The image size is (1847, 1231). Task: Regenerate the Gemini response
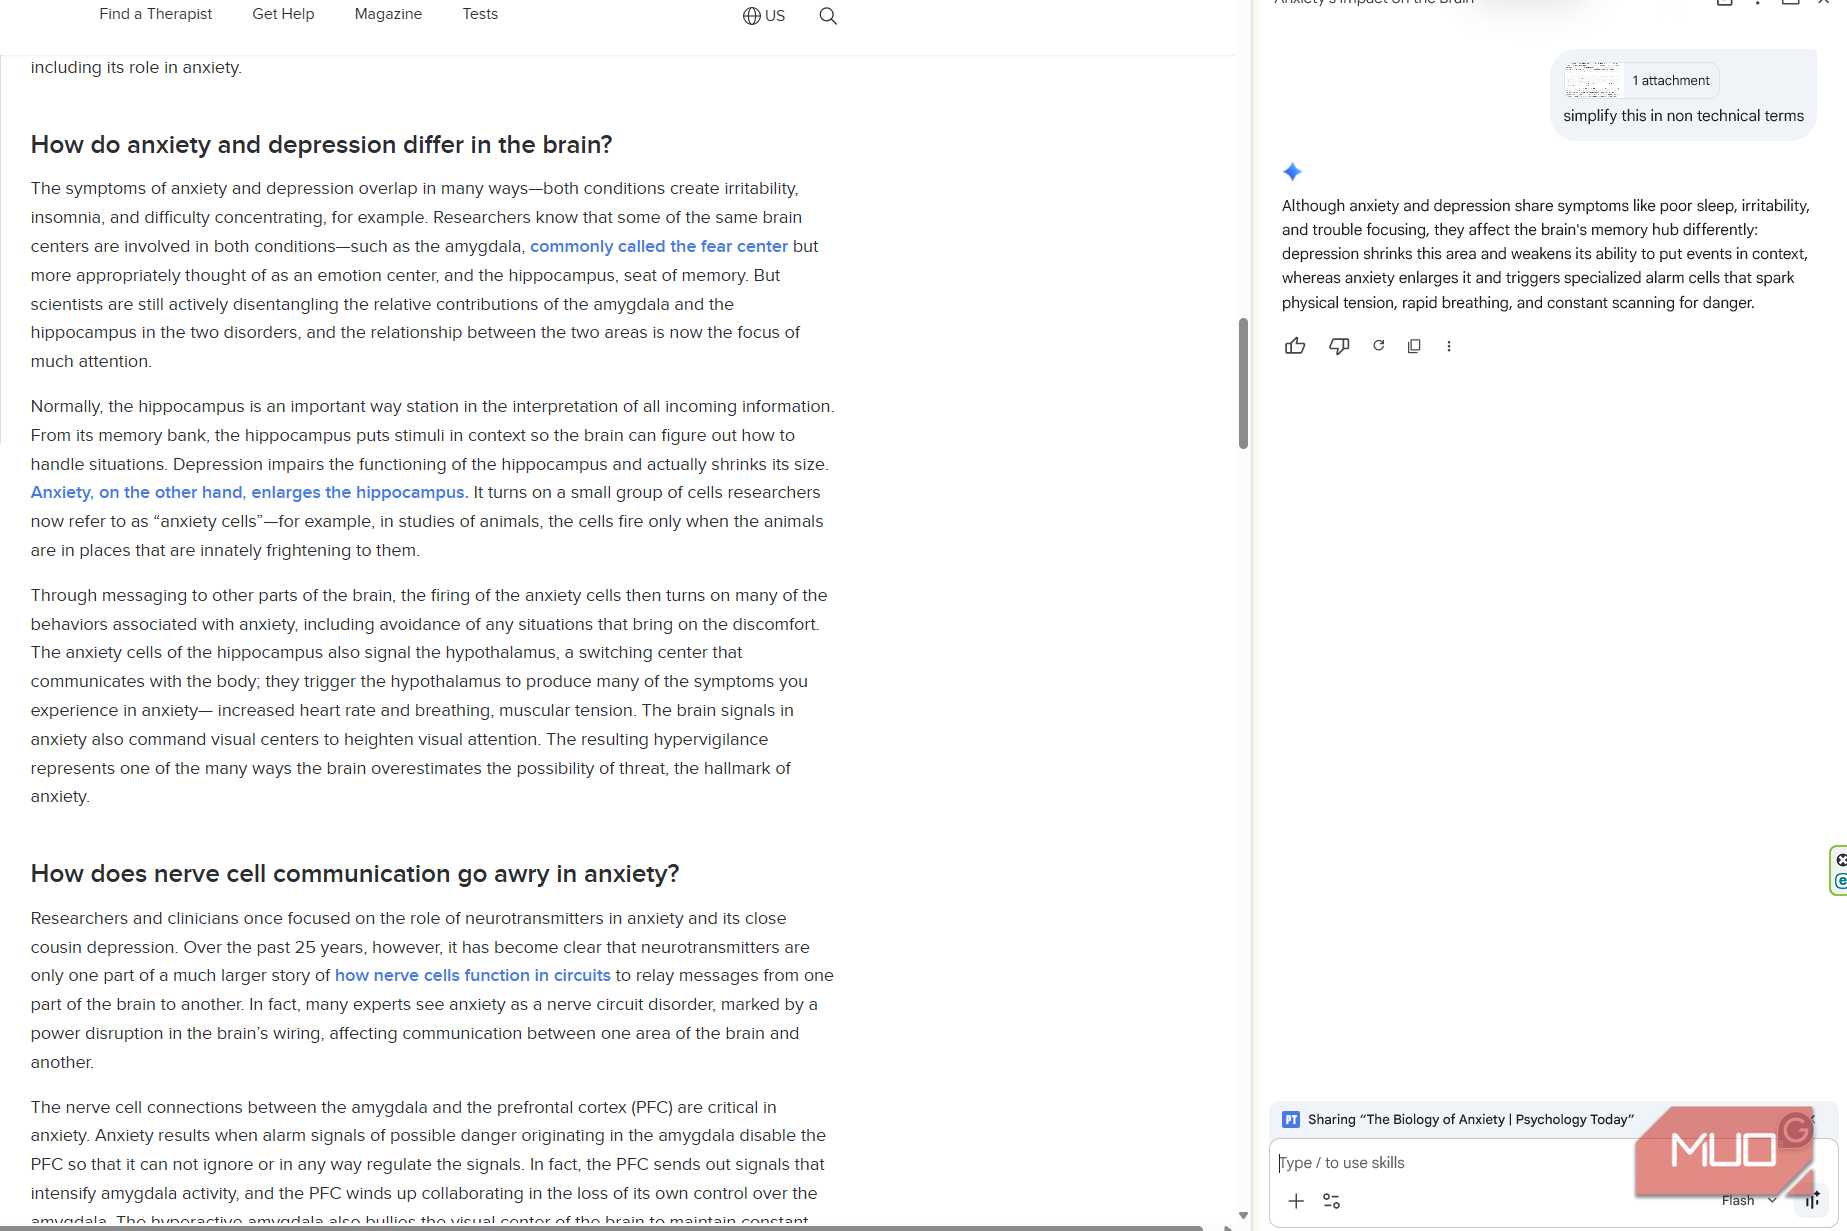pos(1378,345)
